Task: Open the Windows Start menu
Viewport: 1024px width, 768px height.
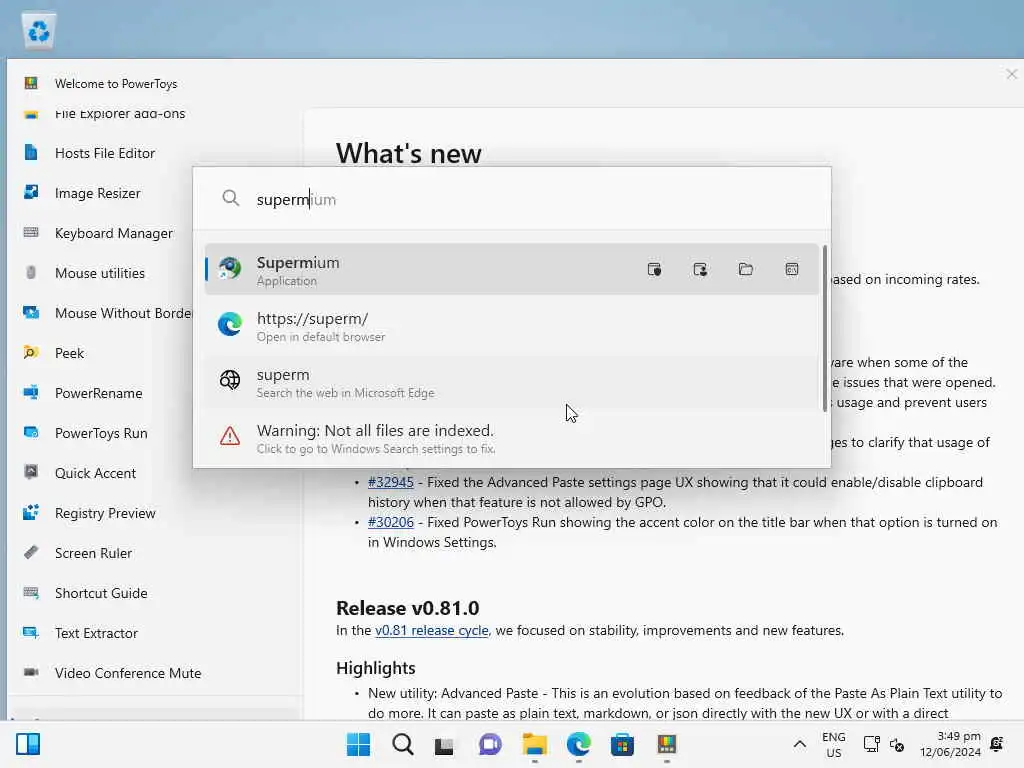Action: [358, 744]
